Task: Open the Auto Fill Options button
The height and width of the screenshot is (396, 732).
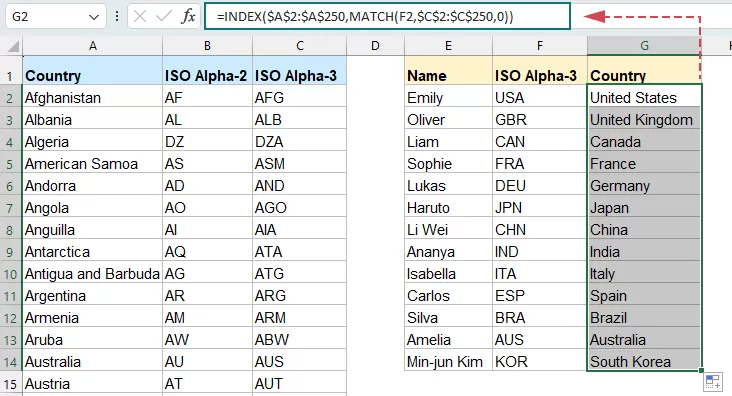Action: 713,382
